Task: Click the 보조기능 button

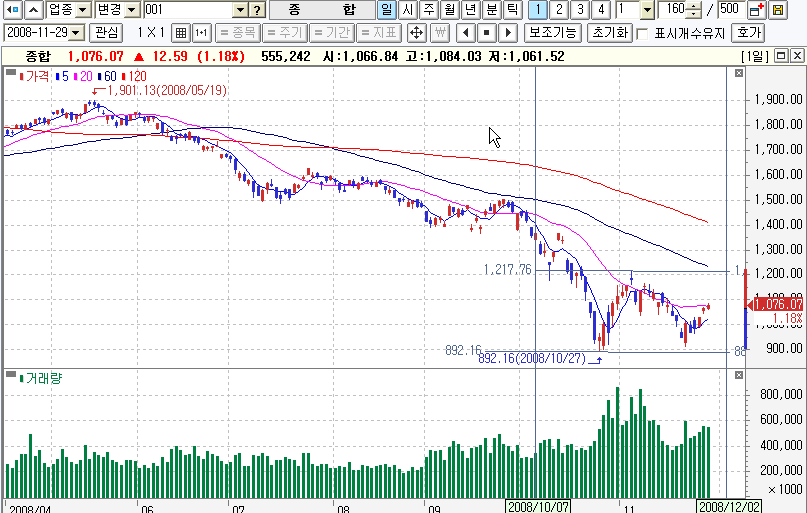Action: 553,33
